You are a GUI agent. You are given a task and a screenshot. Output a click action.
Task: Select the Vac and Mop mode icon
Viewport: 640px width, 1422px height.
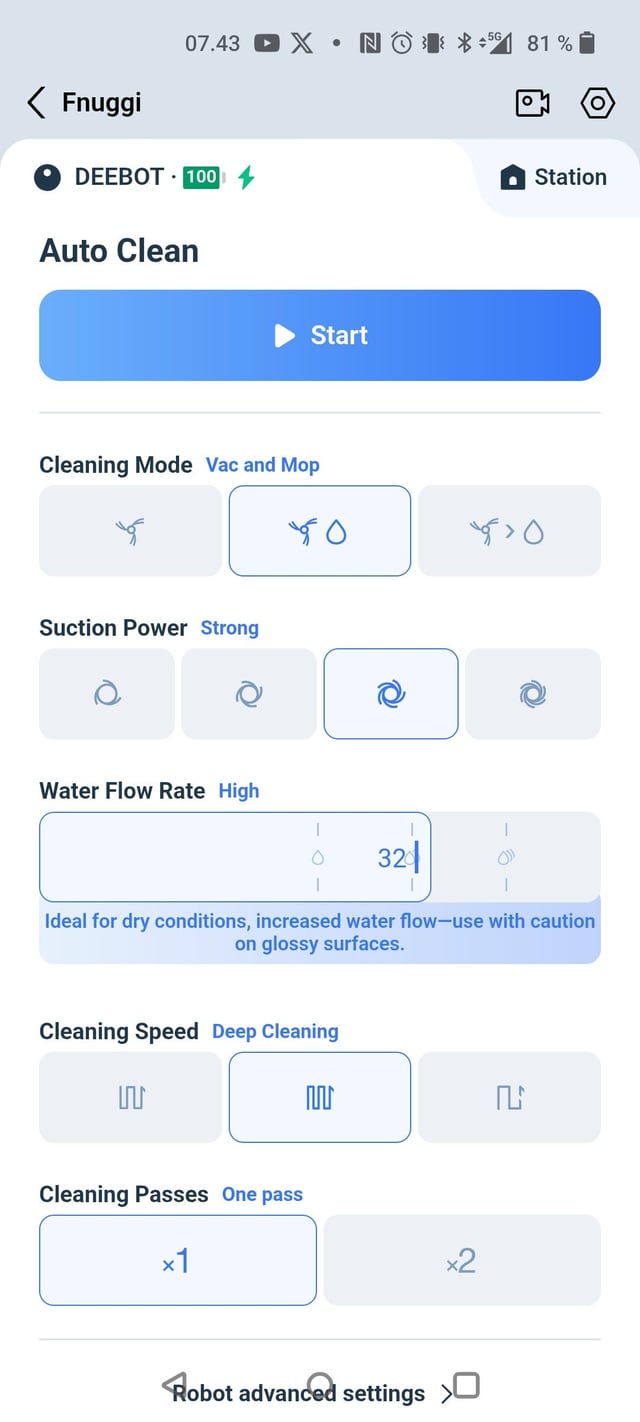click(x=319, y=531)
